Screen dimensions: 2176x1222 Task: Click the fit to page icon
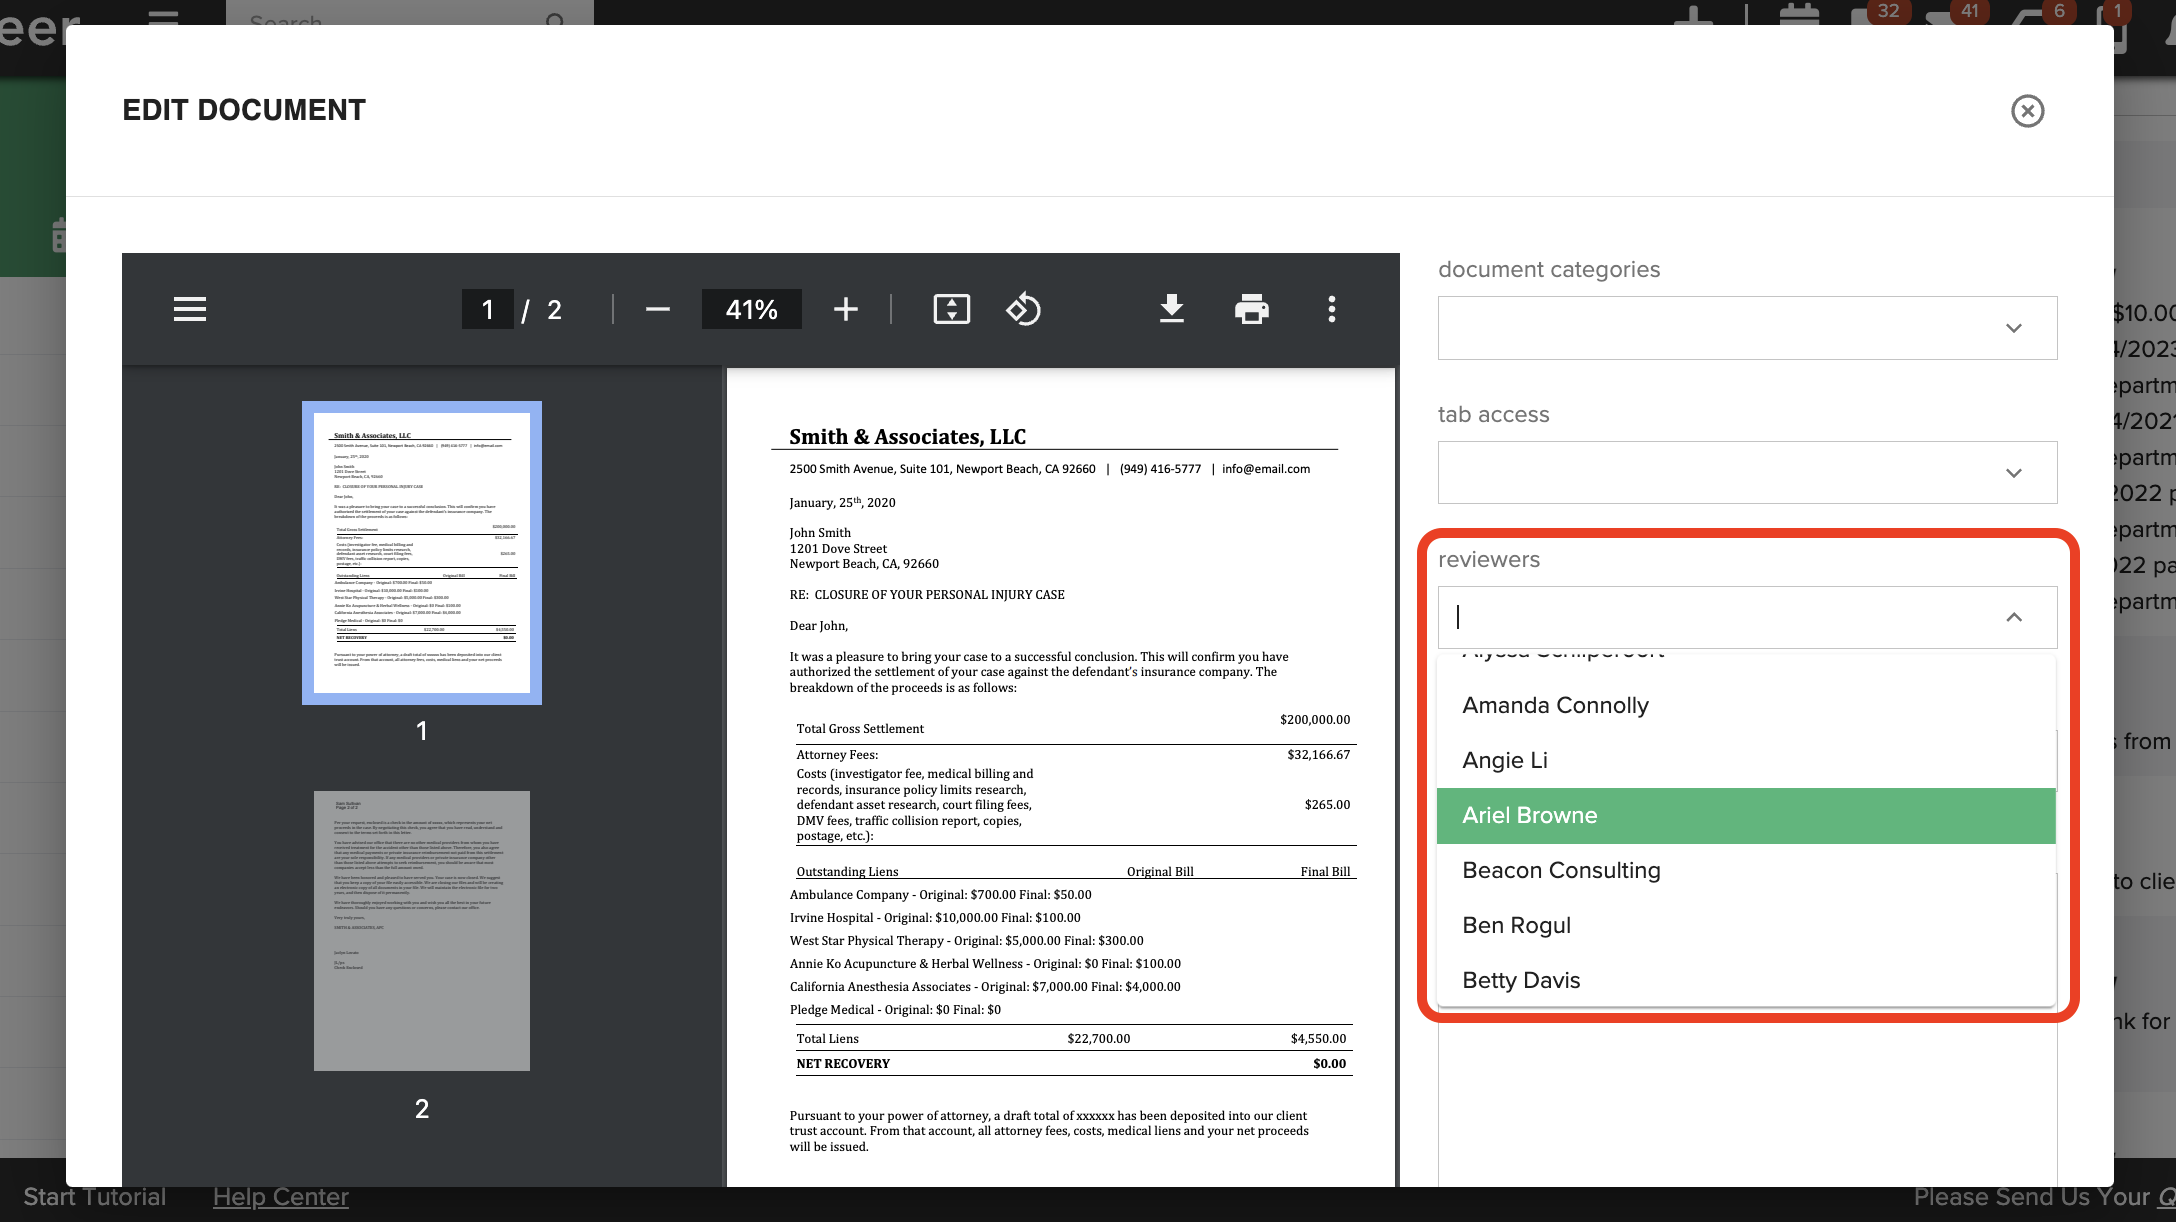[952, 309]
